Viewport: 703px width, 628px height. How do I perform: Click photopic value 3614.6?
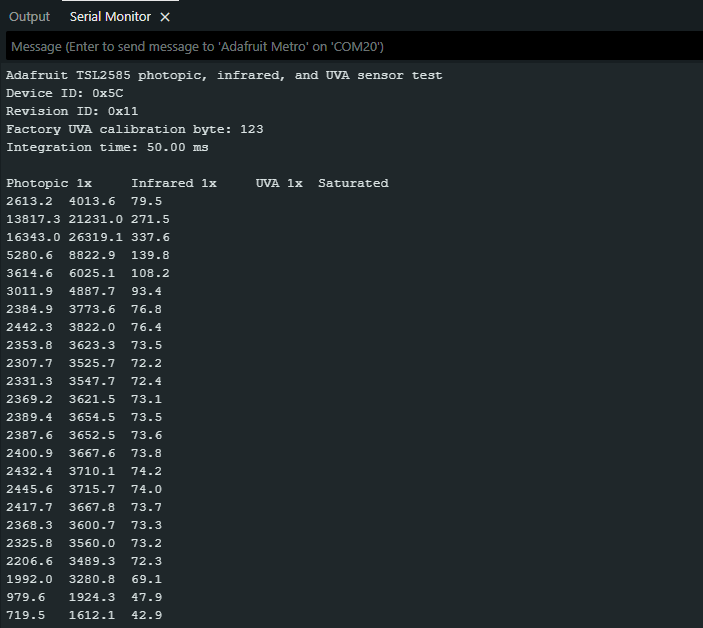pyautogui.click(x=29, y=273)
